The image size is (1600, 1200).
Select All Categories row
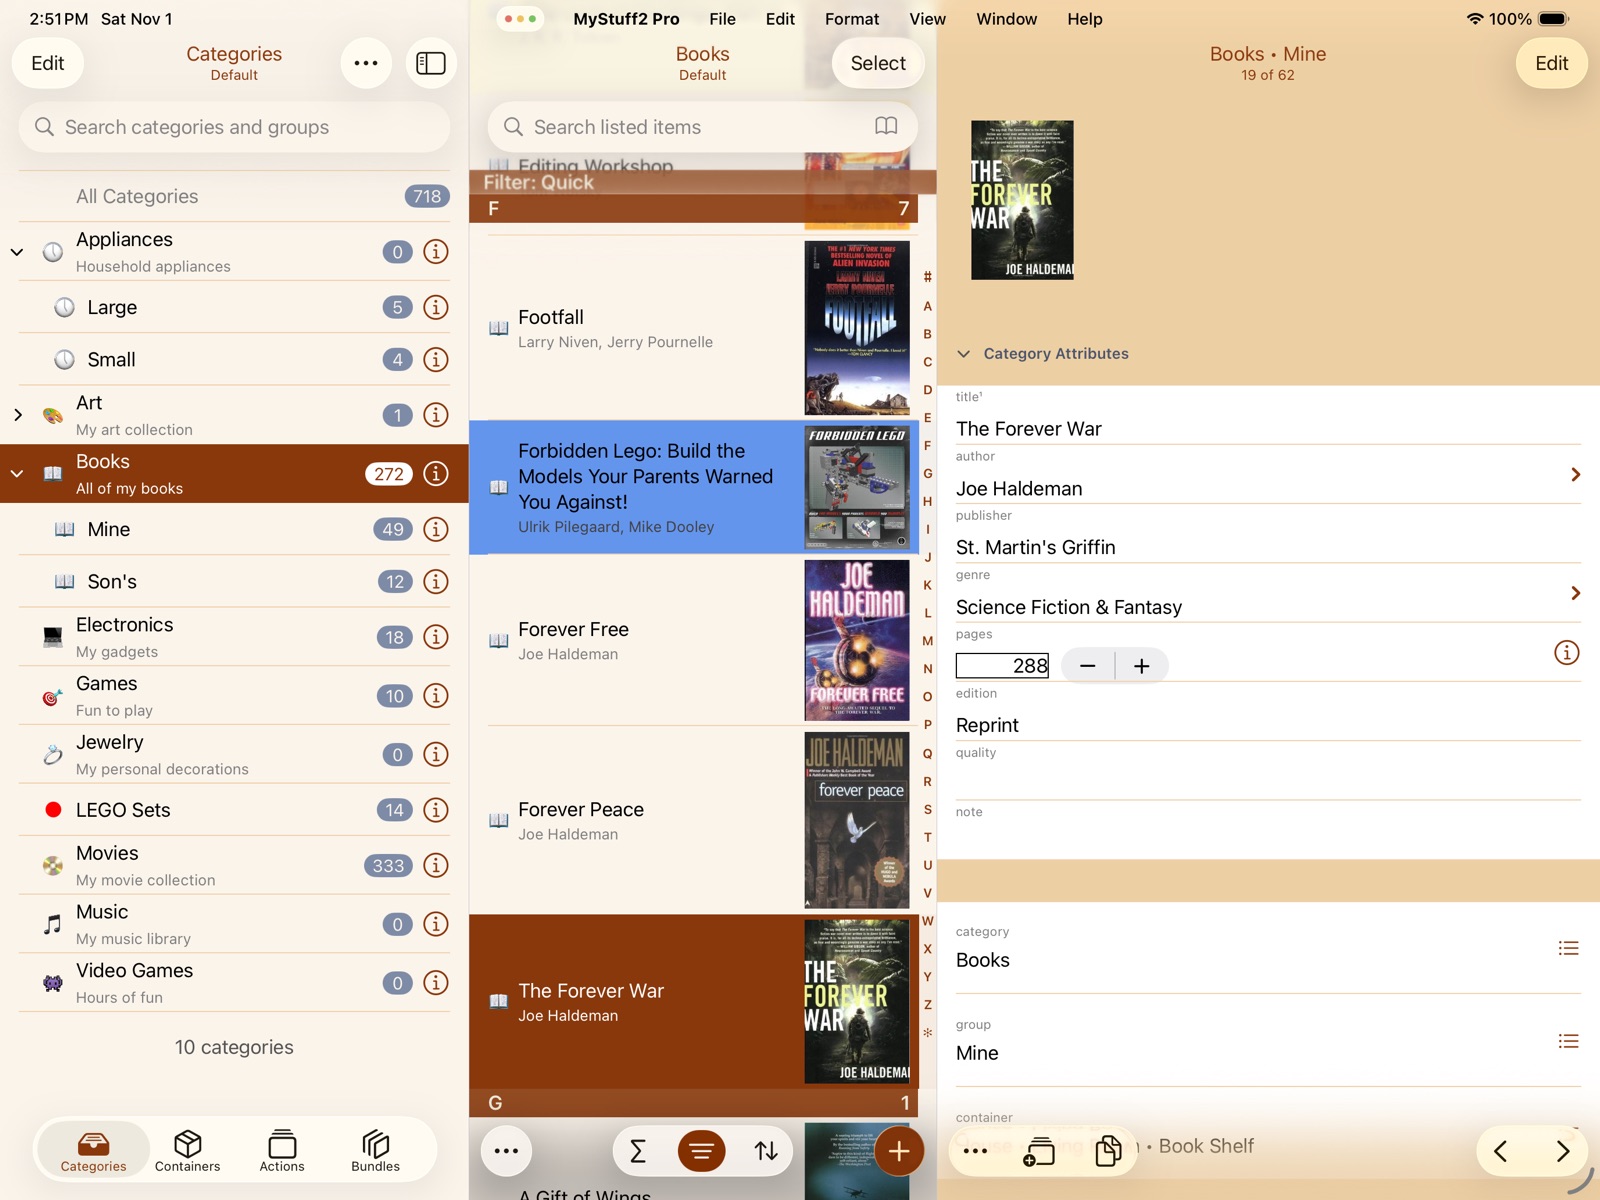pos(235,196)
